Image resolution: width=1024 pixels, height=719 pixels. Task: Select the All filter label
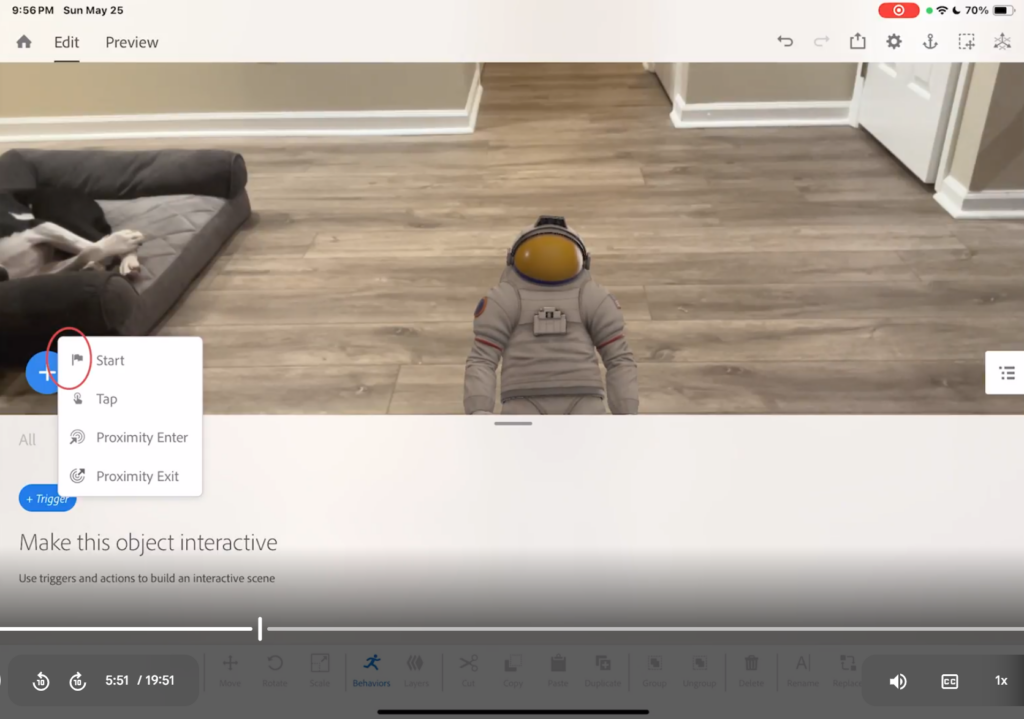pyautogui.click(x=27, y=439)
